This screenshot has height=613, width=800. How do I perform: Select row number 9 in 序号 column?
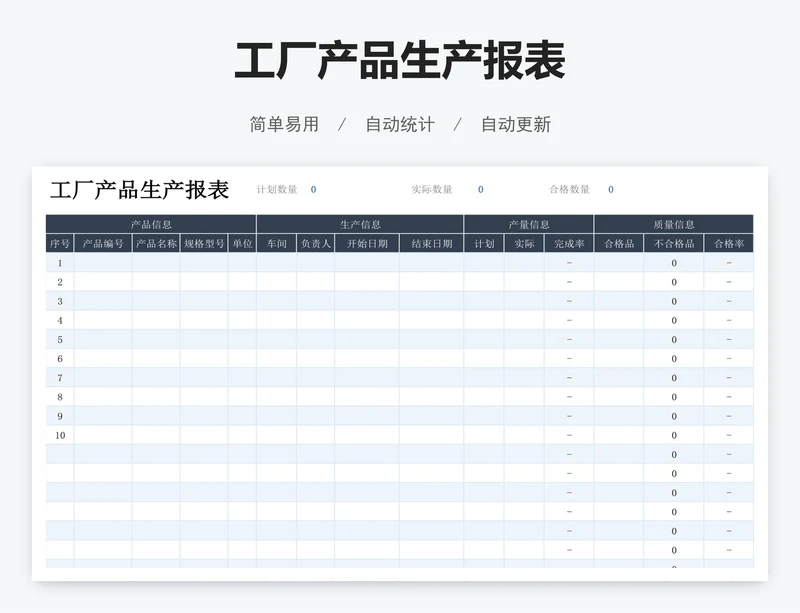click(x=60, y=416)
